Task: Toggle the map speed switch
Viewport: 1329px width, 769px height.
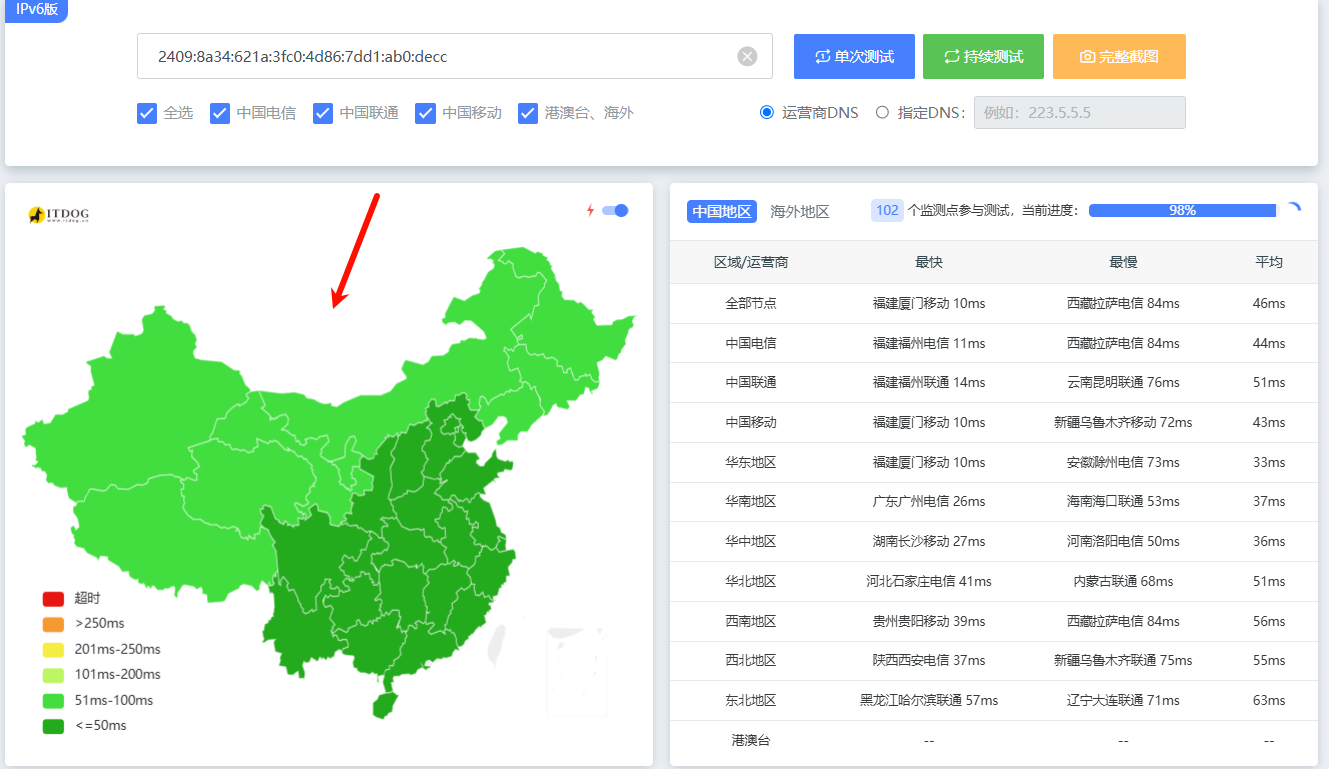Action: [x=615, y=210]
